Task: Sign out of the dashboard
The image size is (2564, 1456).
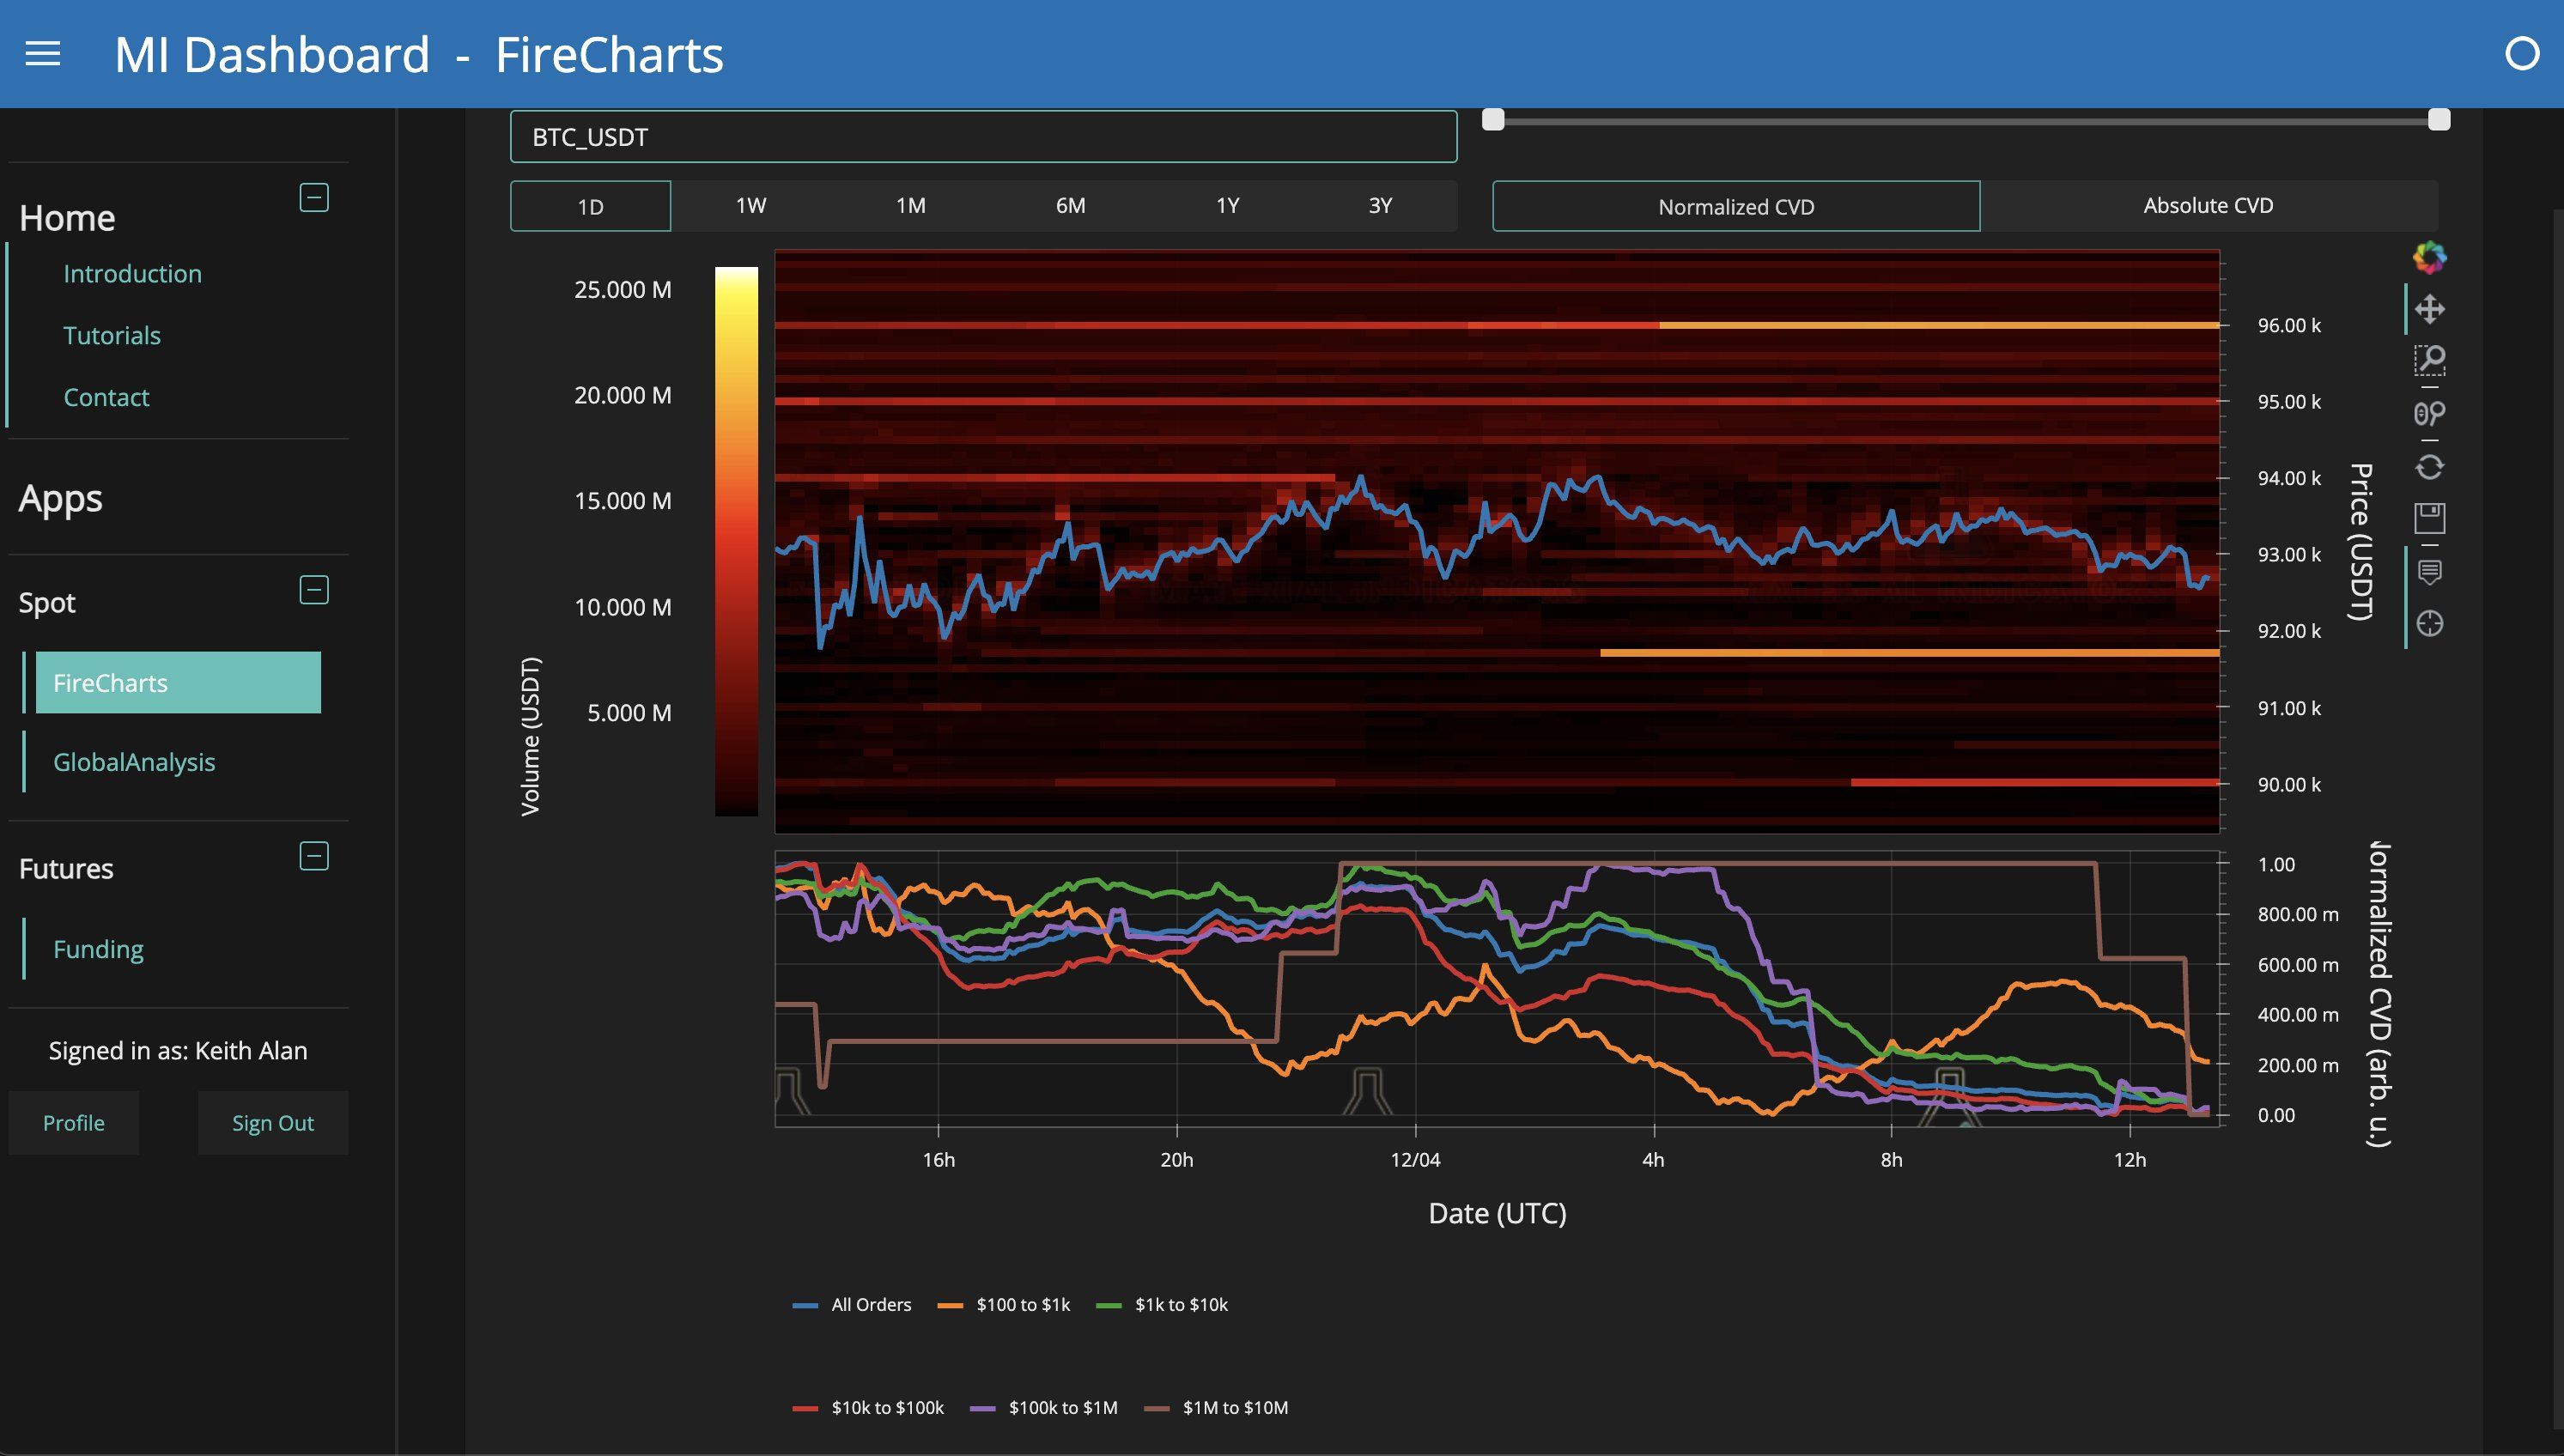Action: (x=272, y=1122)
